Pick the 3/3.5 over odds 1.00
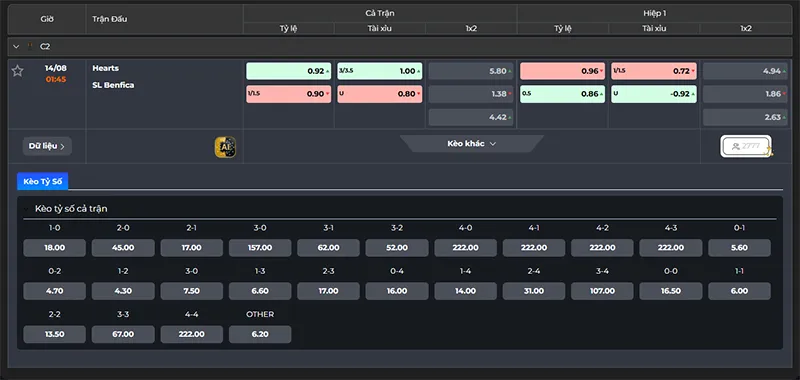 380,71
